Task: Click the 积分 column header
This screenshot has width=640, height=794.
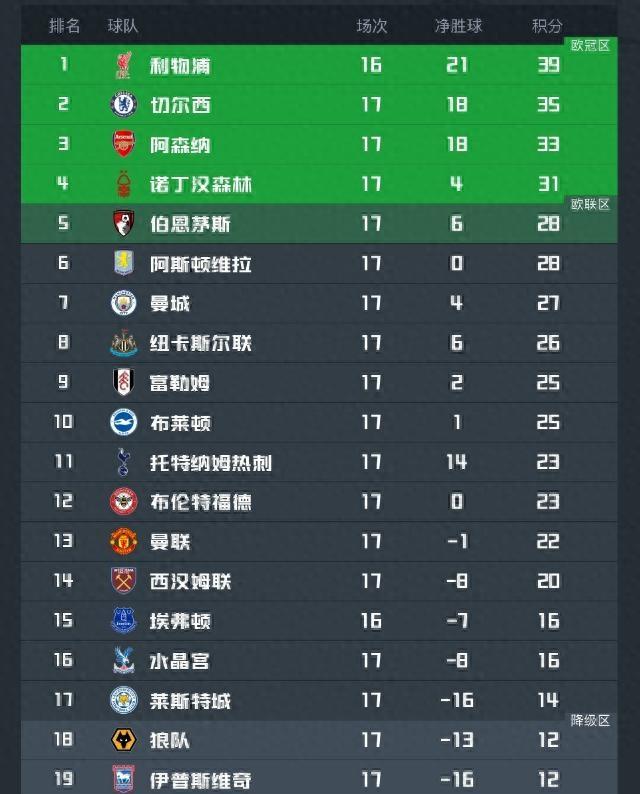Action: coord(547,26)
